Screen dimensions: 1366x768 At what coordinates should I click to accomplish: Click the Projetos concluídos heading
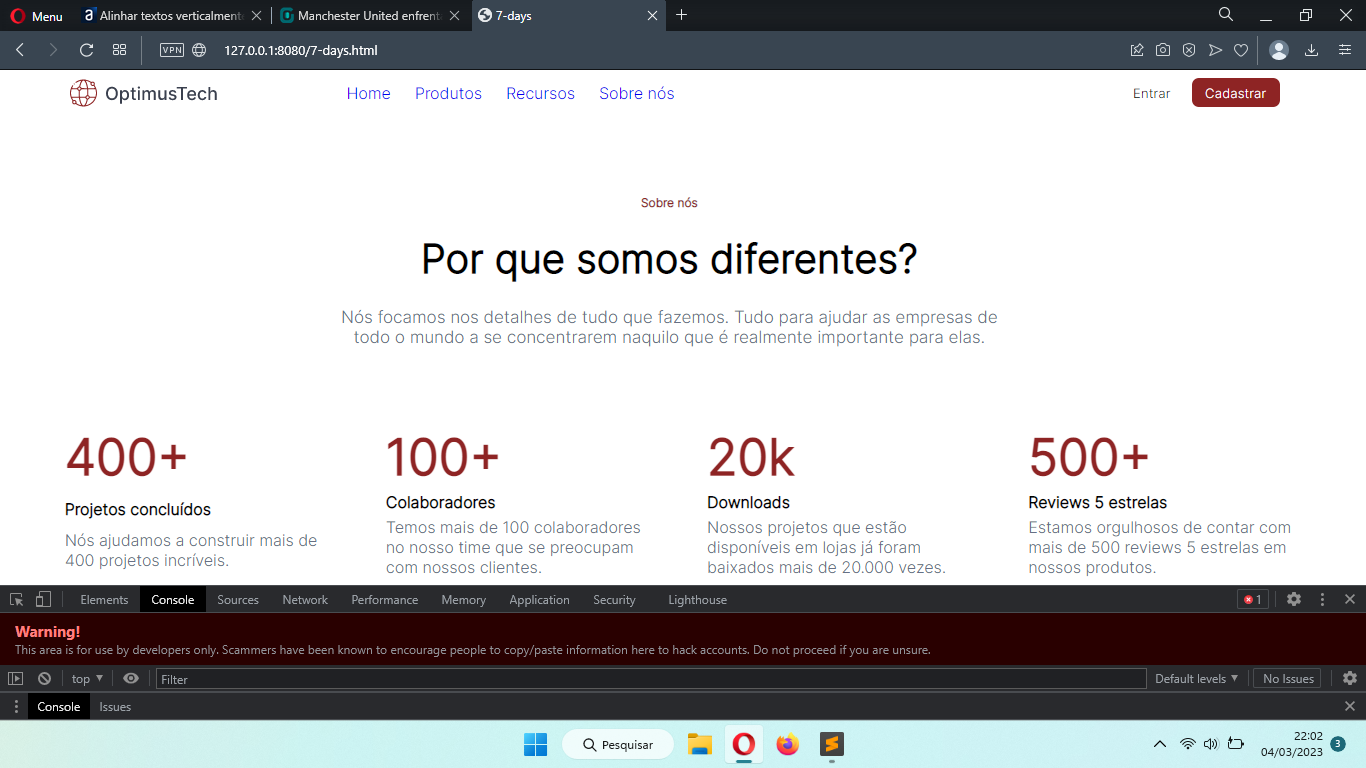click(x=138, y=510)
